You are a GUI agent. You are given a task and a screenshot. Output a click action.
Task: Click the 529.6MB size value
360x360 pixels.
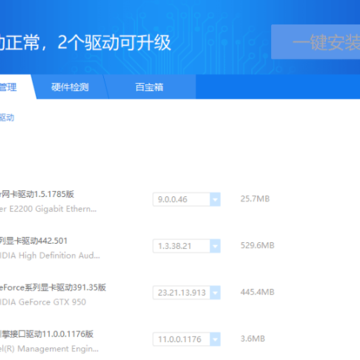pyautogui.click(x=257, y=246)
